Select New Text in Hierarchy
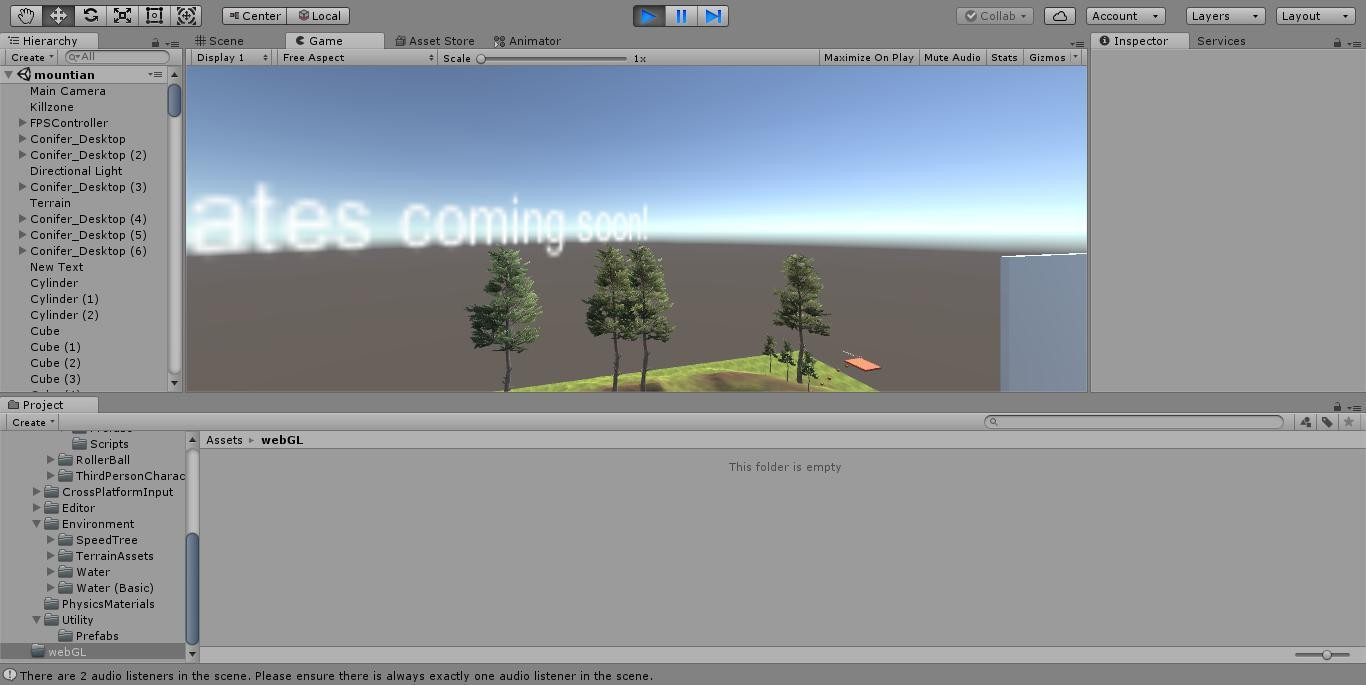 pyautogui.click(x=56, y=267)
